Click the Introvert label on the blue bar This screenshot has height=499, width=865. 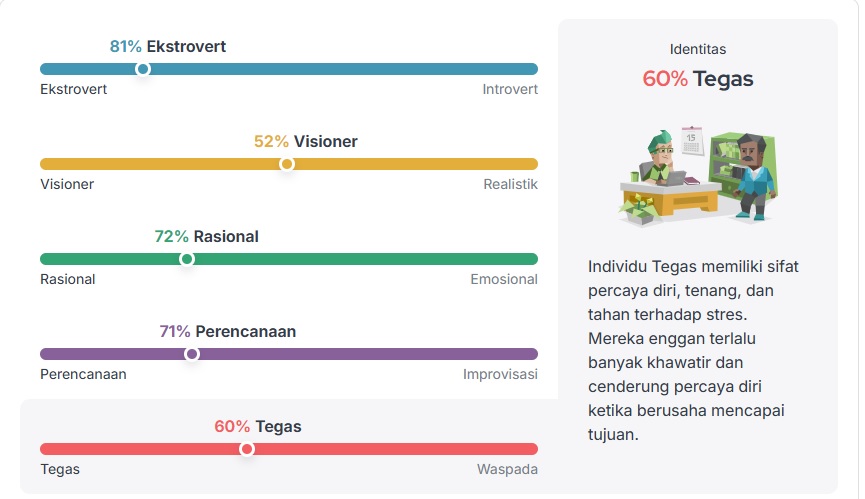(x=510, y=89)
